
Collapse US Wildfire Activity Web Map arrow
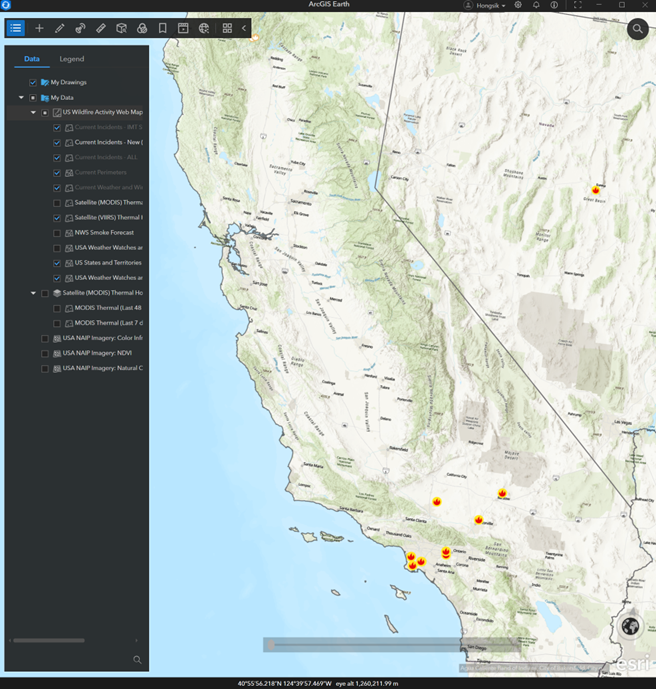pyautogui.click(x=33, y=112)
